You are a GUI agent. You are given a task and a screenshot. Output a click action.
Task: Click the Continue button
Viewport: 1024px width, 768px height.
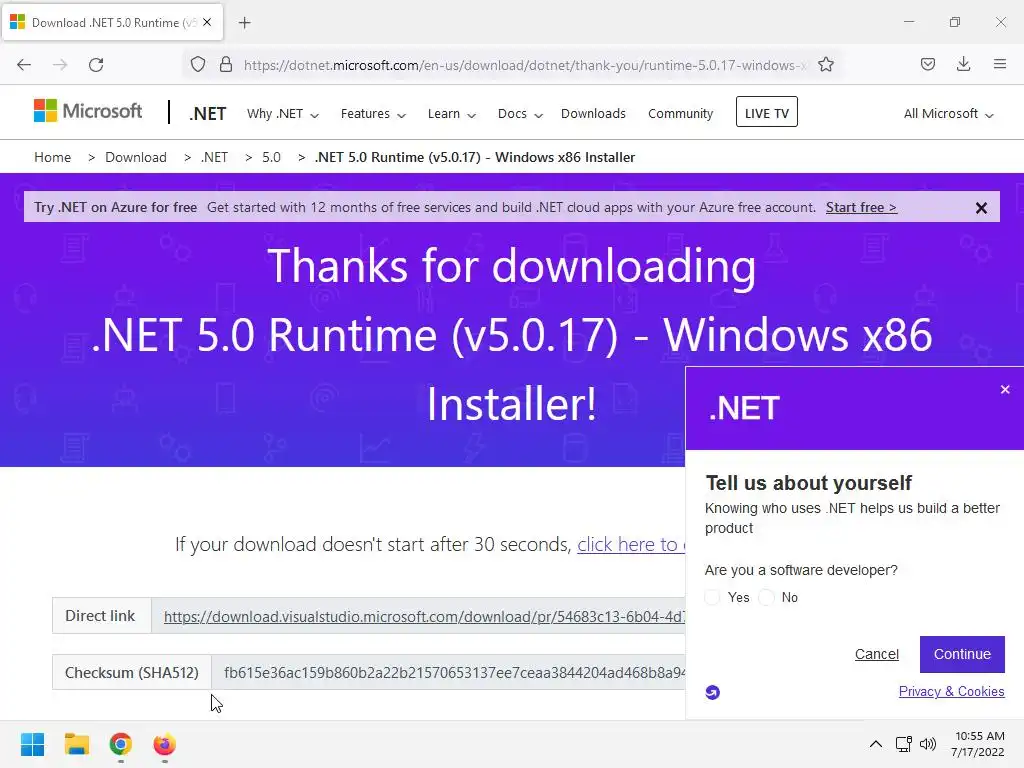point(962,654)
